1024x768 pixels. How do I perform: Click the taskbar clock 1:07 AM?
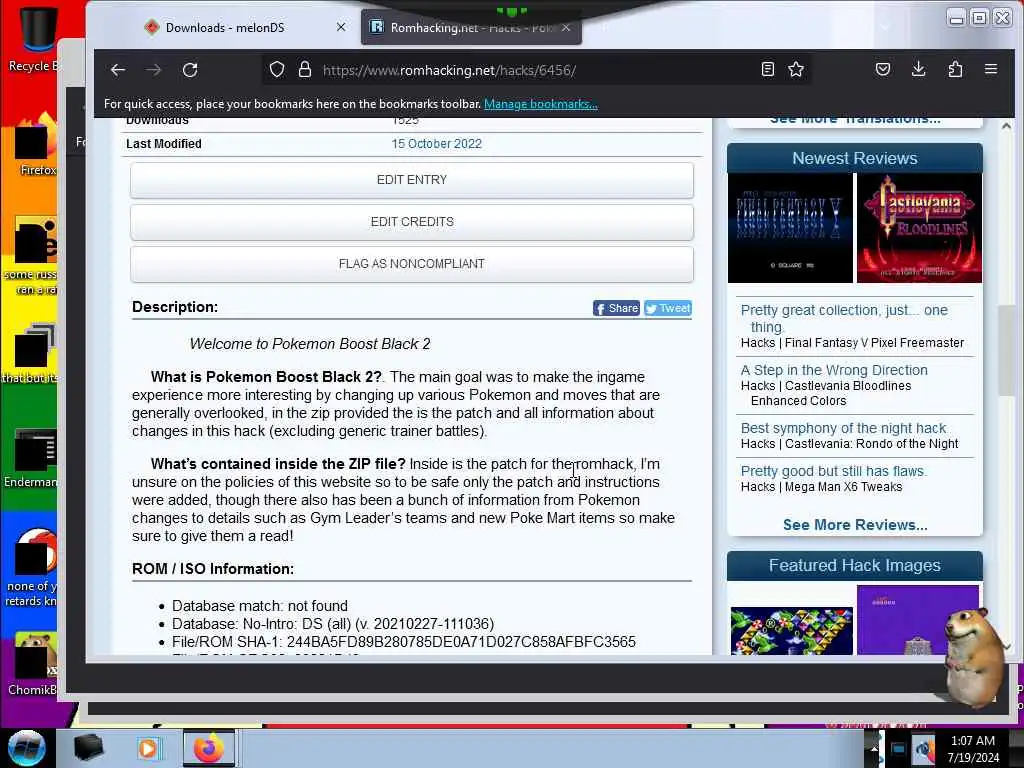tap(973, 748)
